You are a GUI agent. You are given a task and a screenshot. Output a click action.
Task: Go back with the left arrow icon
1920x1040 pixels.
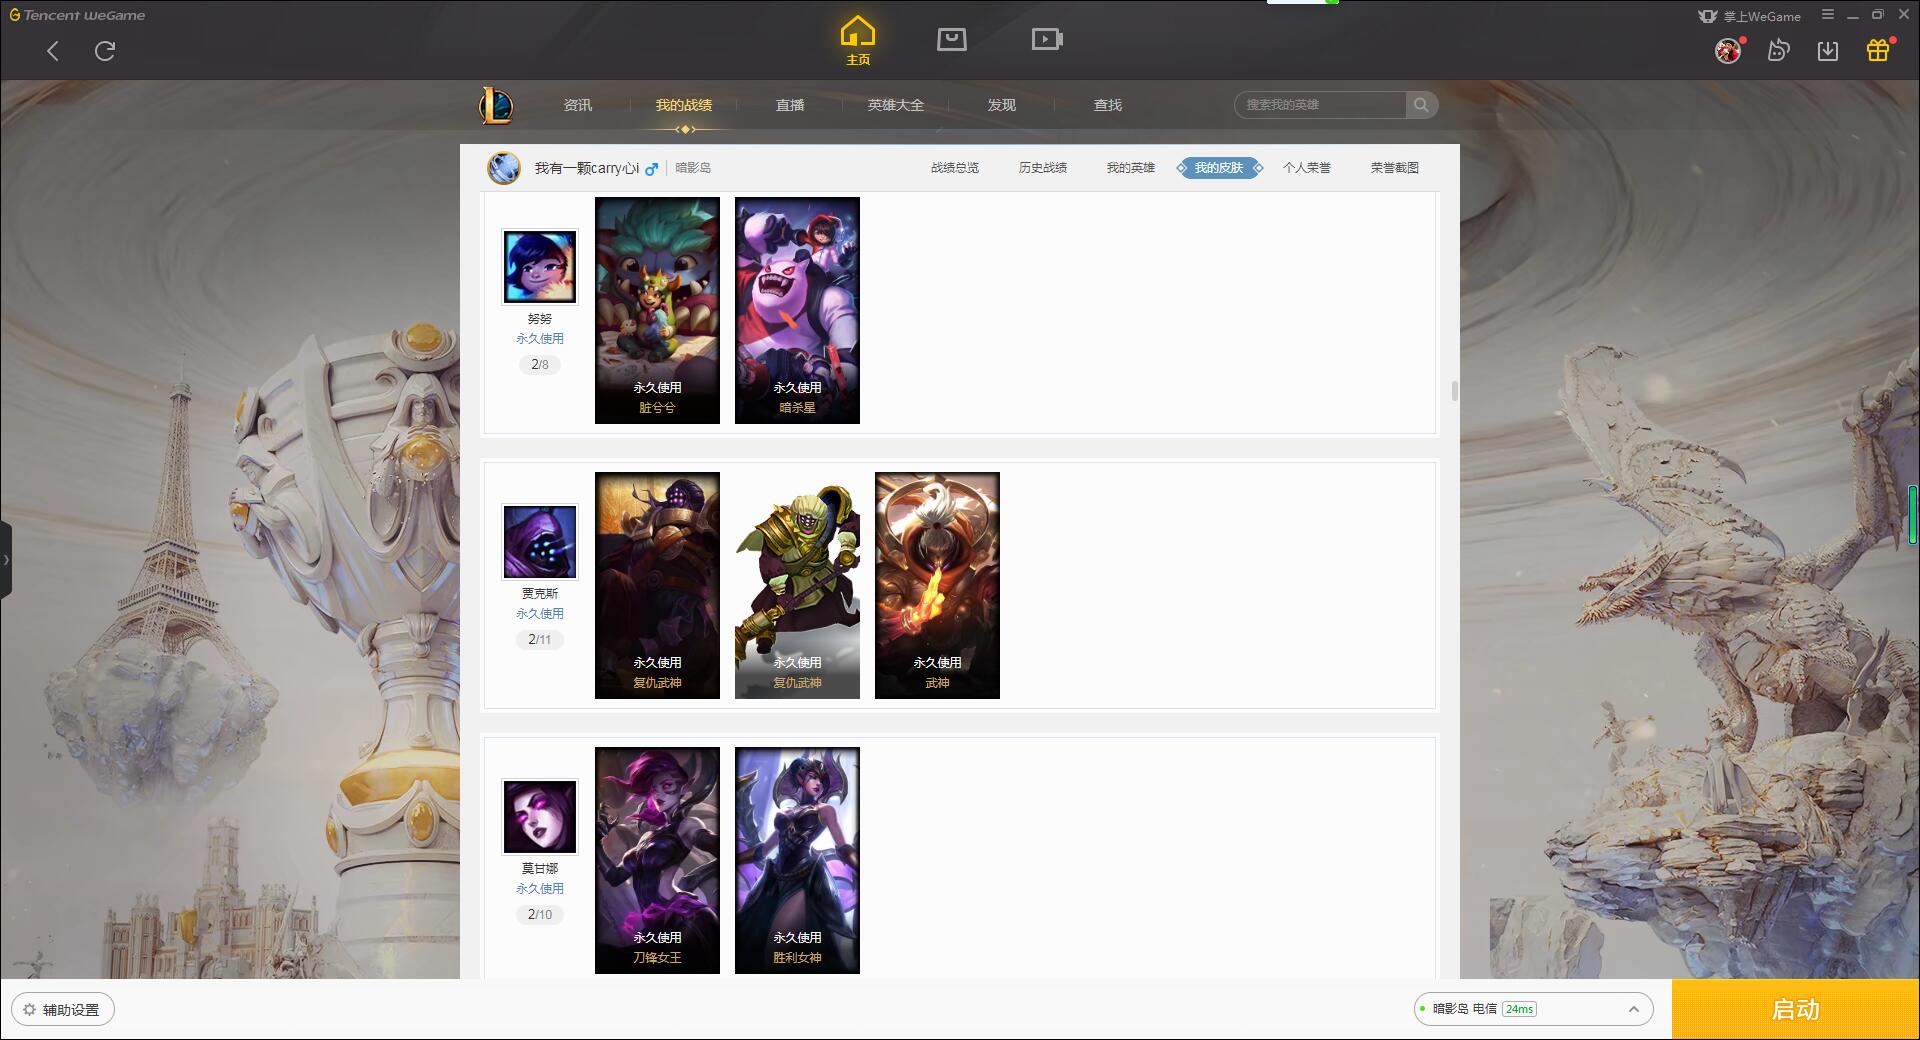click(x=53, y=51)
